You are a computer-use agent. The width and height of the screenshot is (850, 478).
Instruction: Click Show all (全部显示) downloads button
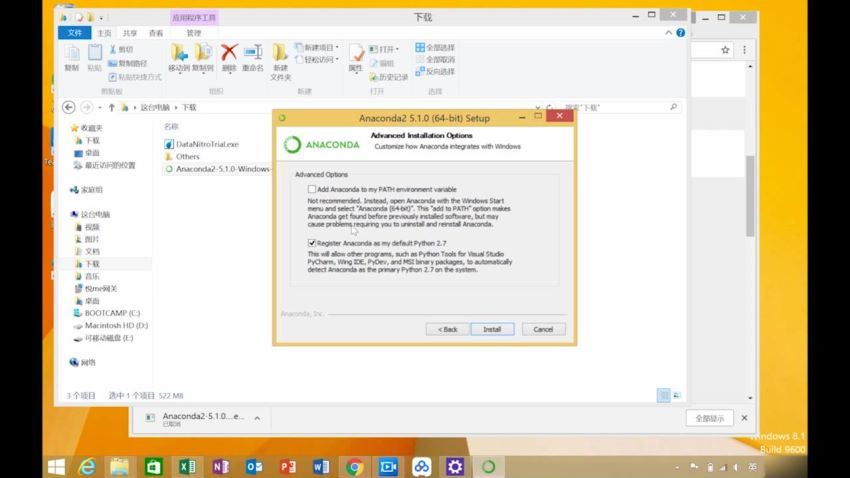click(710, 418)
